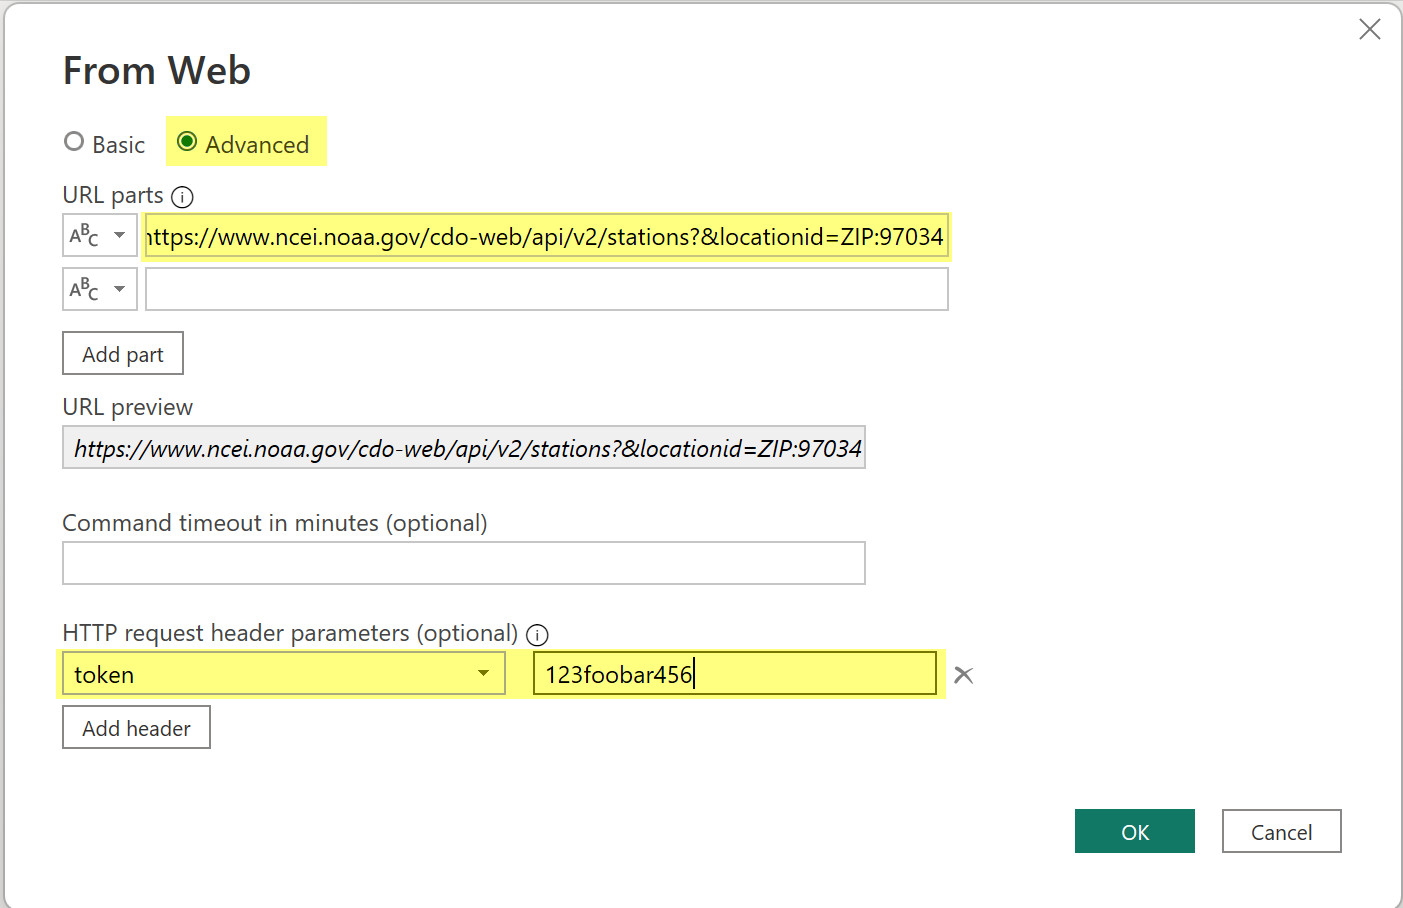Open the first URL part type dropdown
Image resolution: width=1403 pixels, height=908 pixels.
[119, 236]
